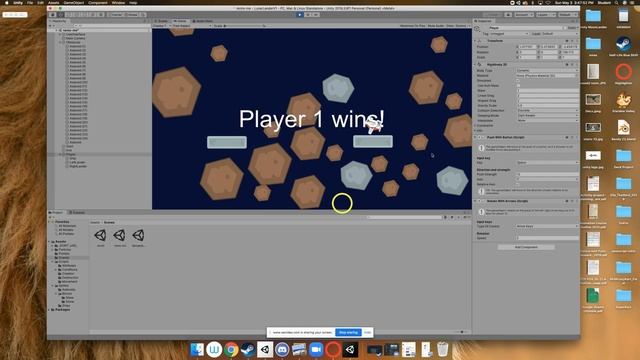Open the Collision Detection dropdown

(547, 111)
